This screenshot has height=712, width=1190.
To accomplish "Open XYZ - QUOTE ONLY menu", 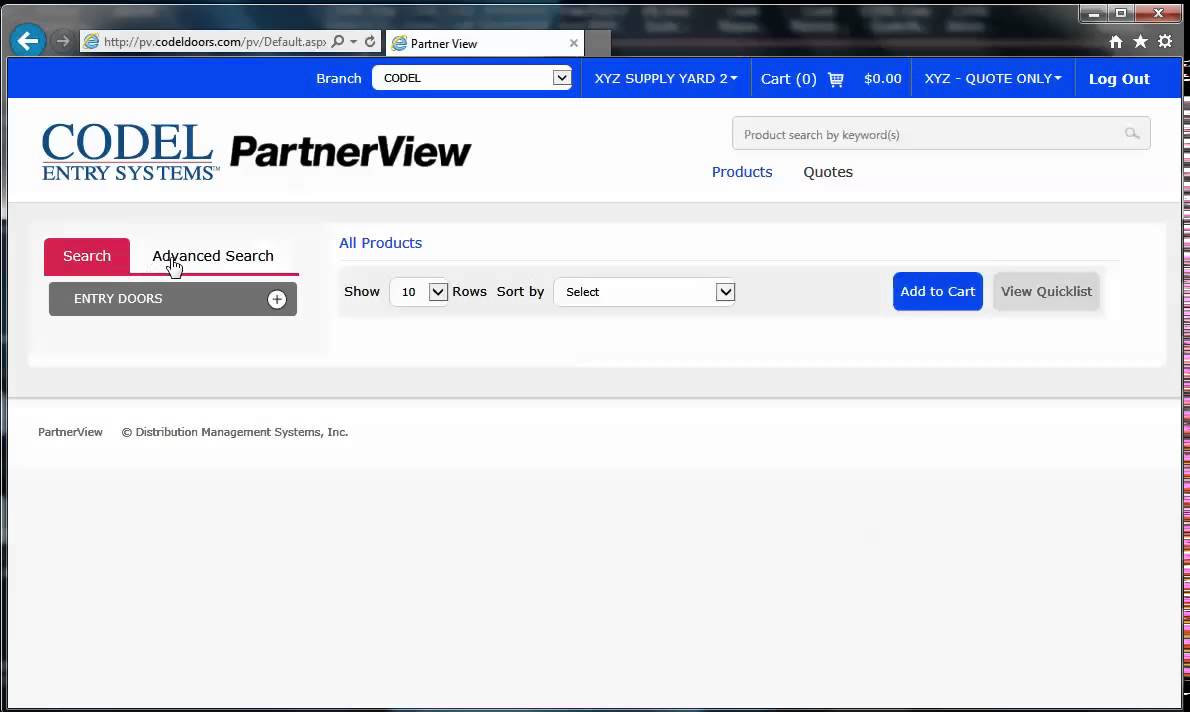I will click(993, 78).
